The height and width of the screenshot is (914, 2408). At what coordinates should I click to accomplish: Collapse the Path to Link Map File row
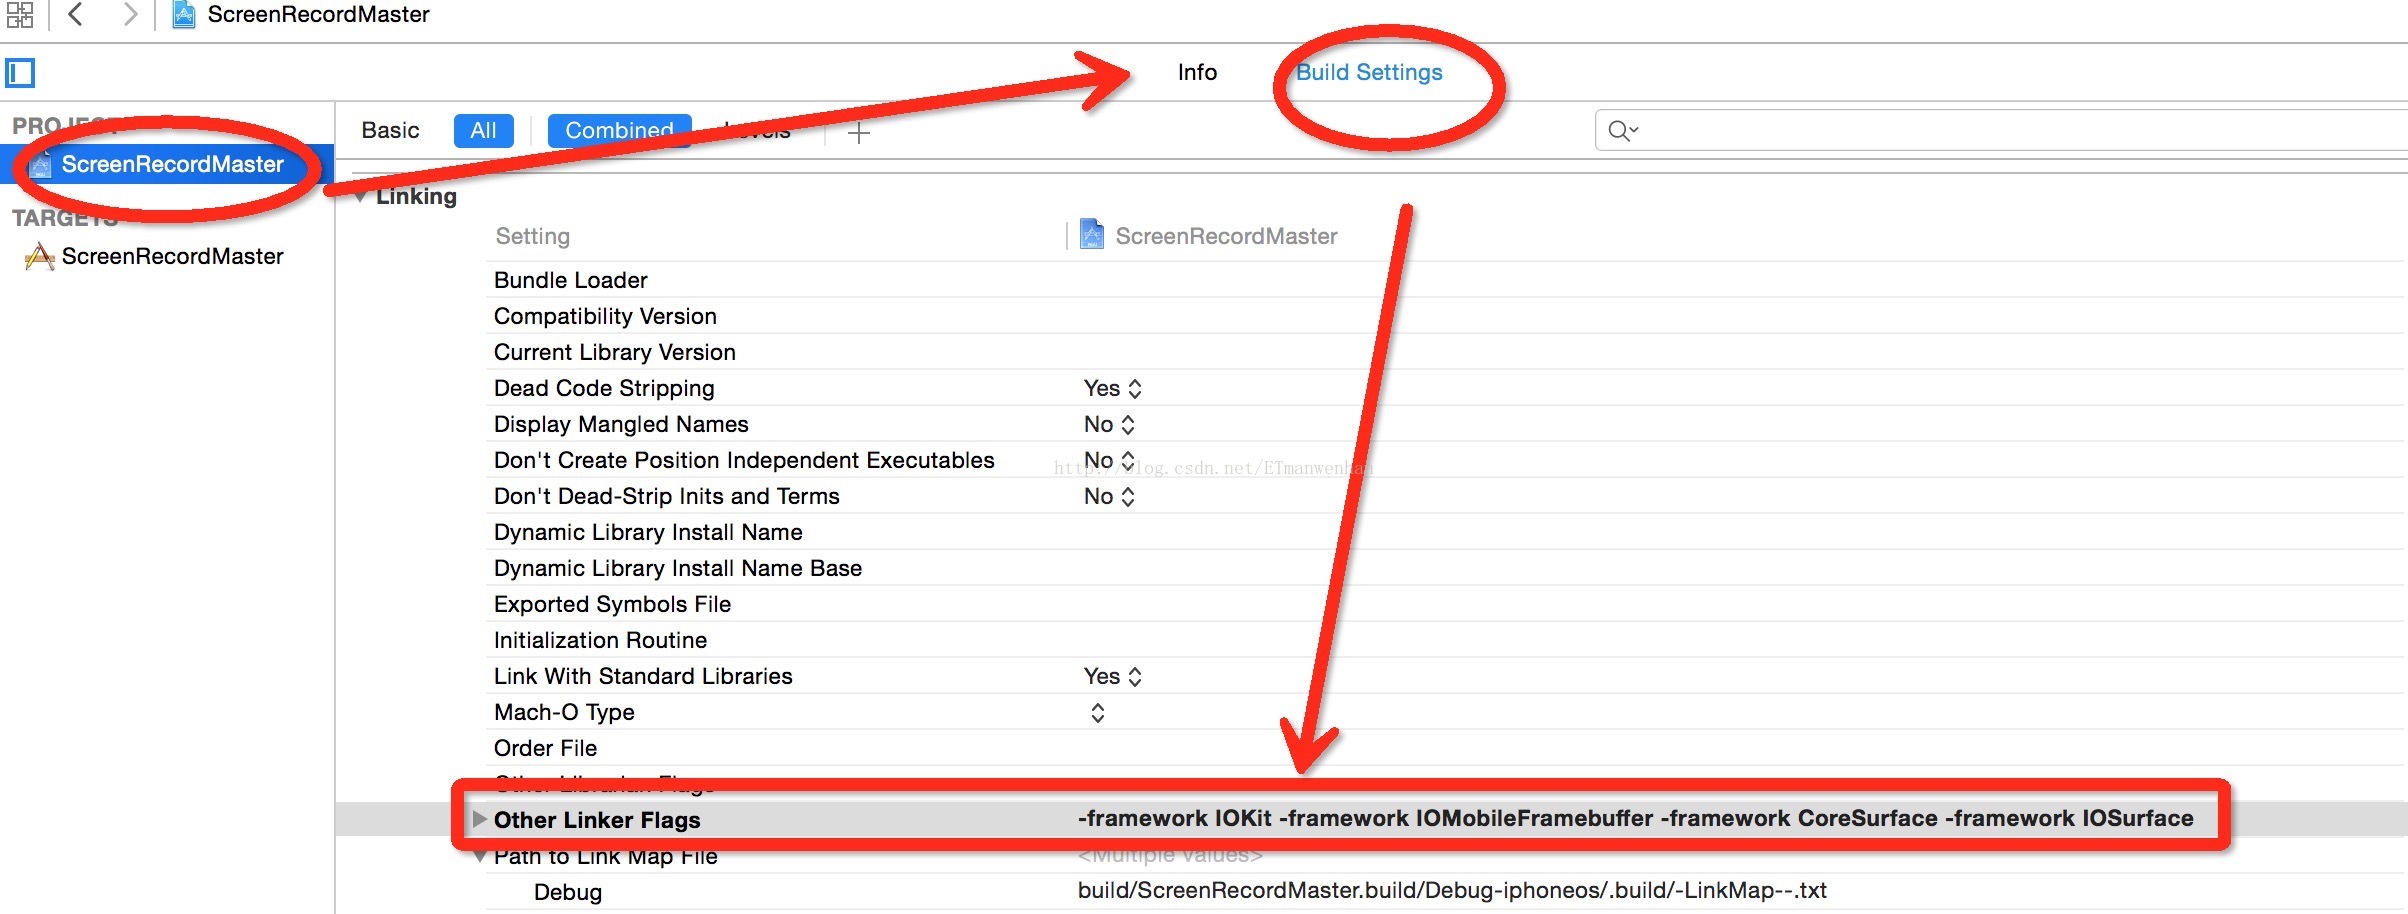480,857
